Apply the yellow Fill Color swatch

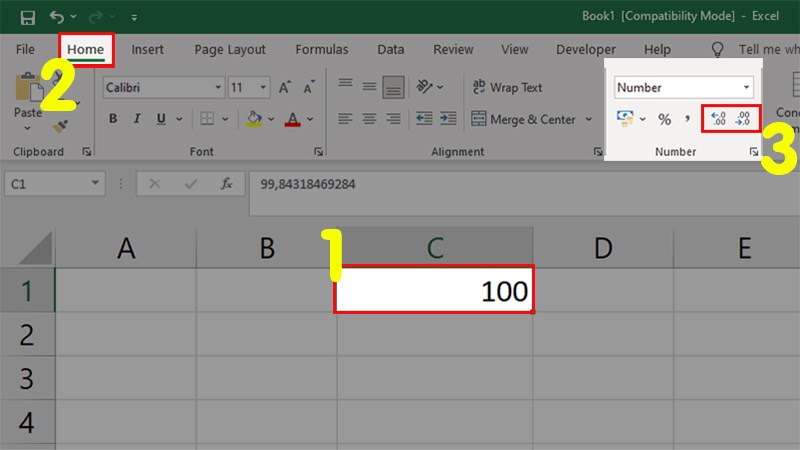click(254, 119)
